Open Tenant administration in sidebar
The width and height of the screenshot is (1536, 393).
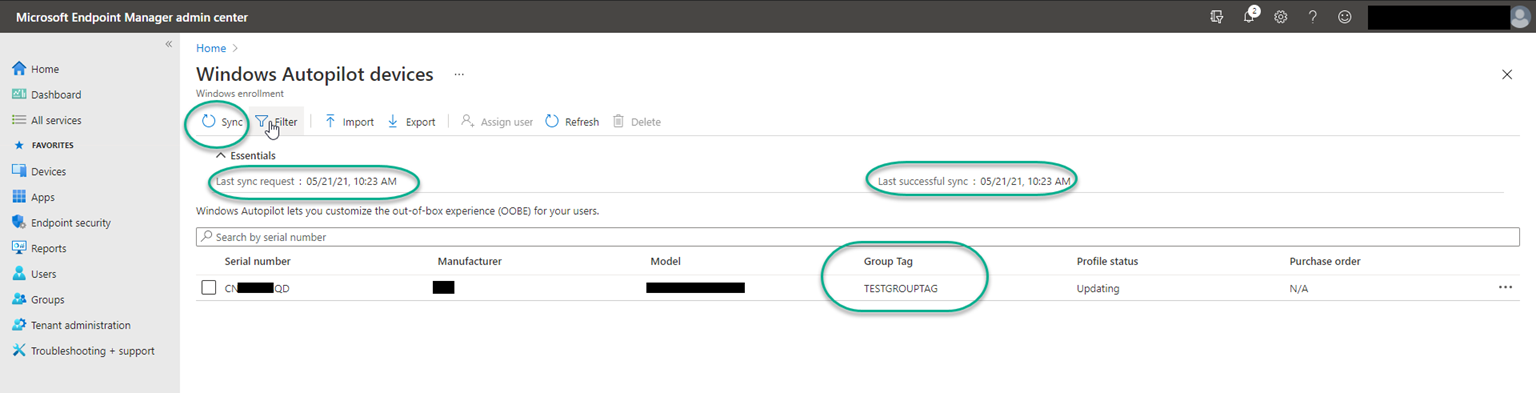(71, 325)
